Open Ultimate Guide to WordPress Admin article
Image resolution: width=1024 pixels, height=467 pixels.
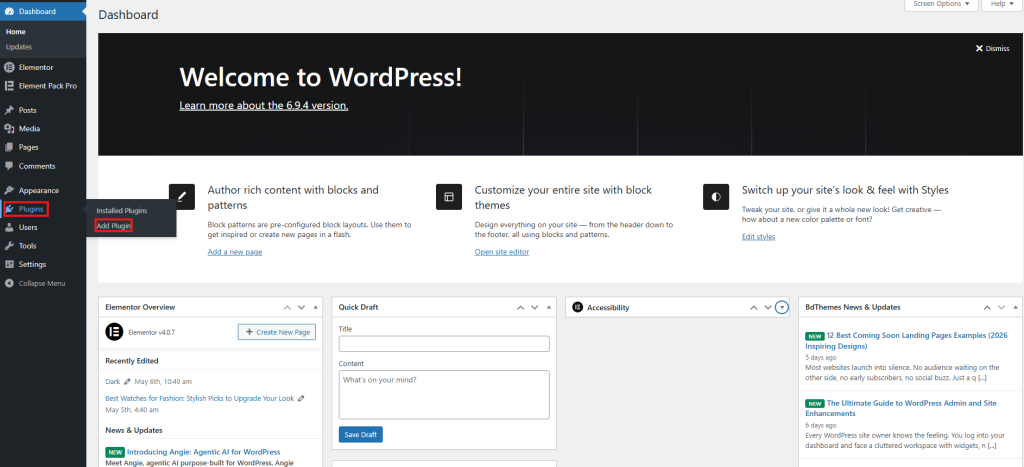pos(901,408)
